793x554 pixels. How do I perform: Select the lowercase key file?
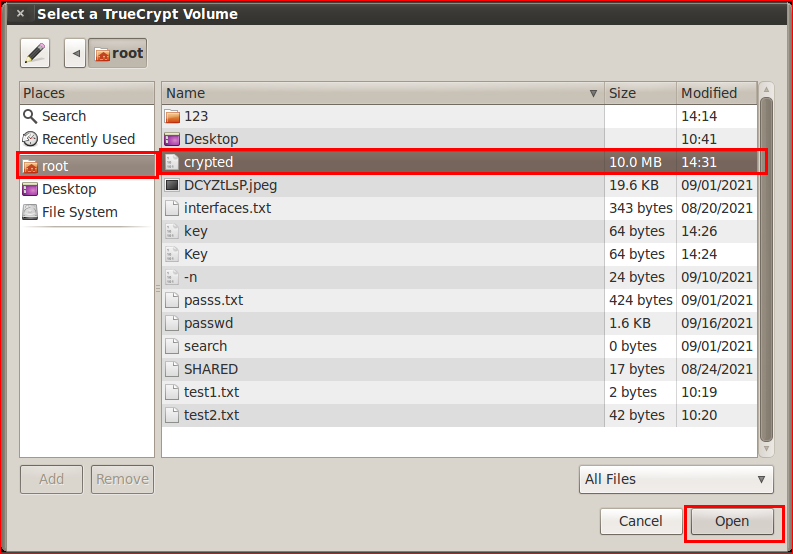point(459,231)
